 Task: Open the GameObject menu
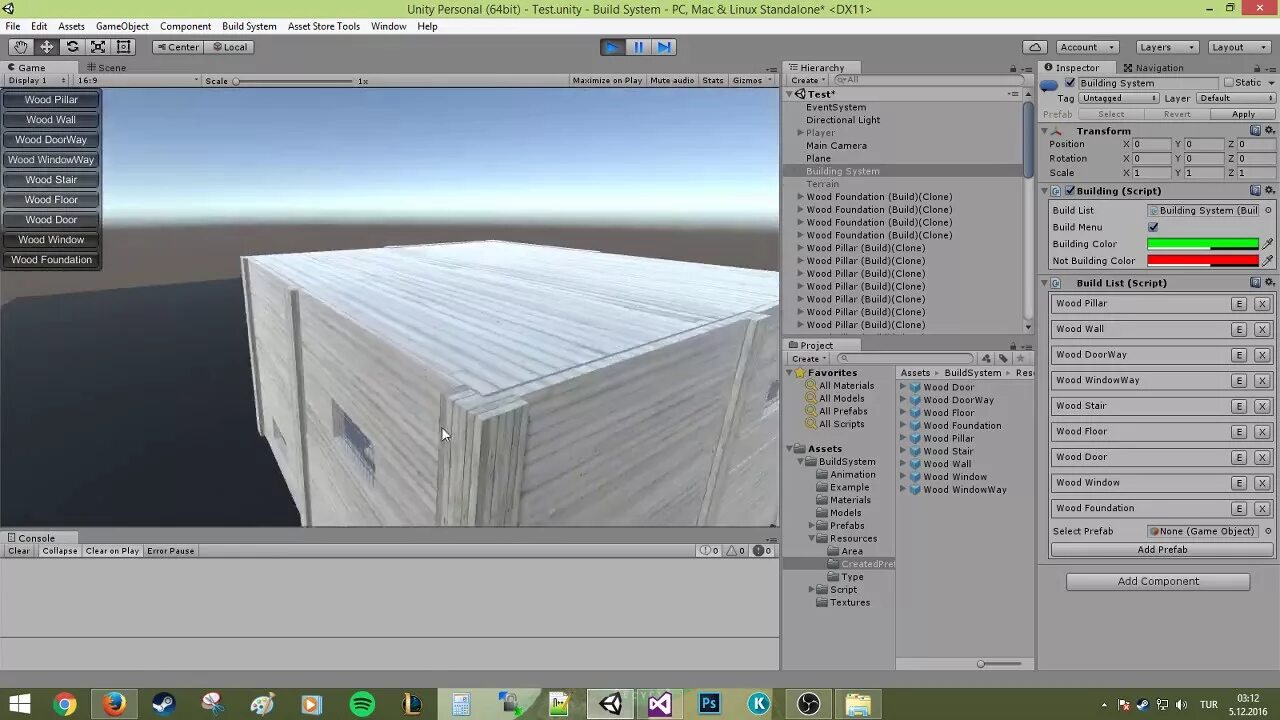point(122,26)
